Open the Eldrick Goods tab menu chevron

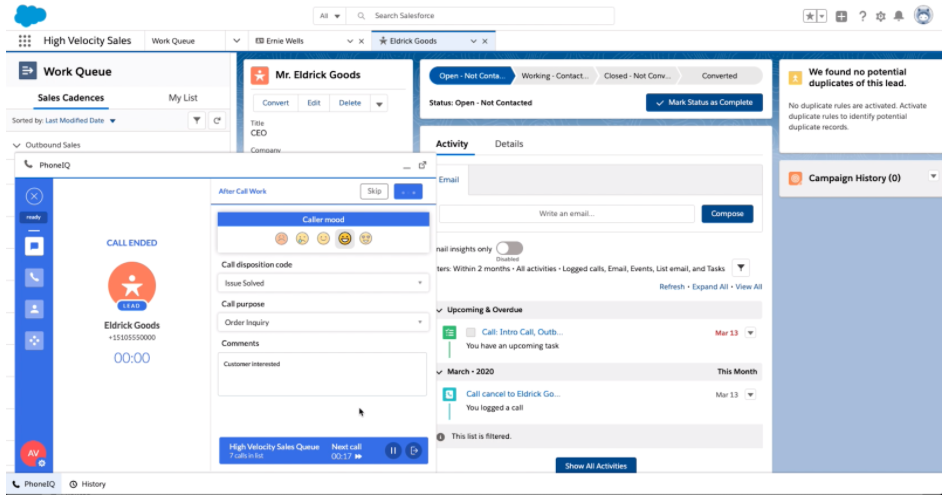[474, 41]
